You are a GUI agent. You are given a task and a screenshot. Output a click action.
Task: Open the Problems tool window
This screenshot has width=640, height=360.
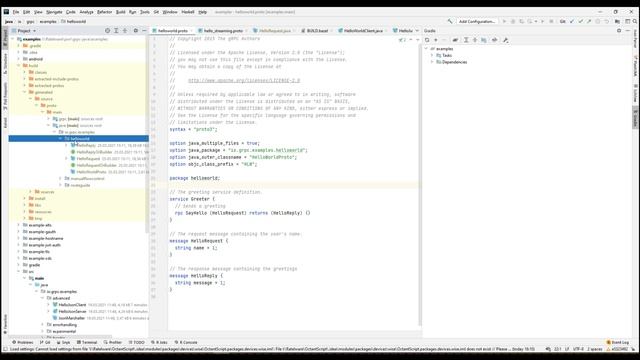22,342
